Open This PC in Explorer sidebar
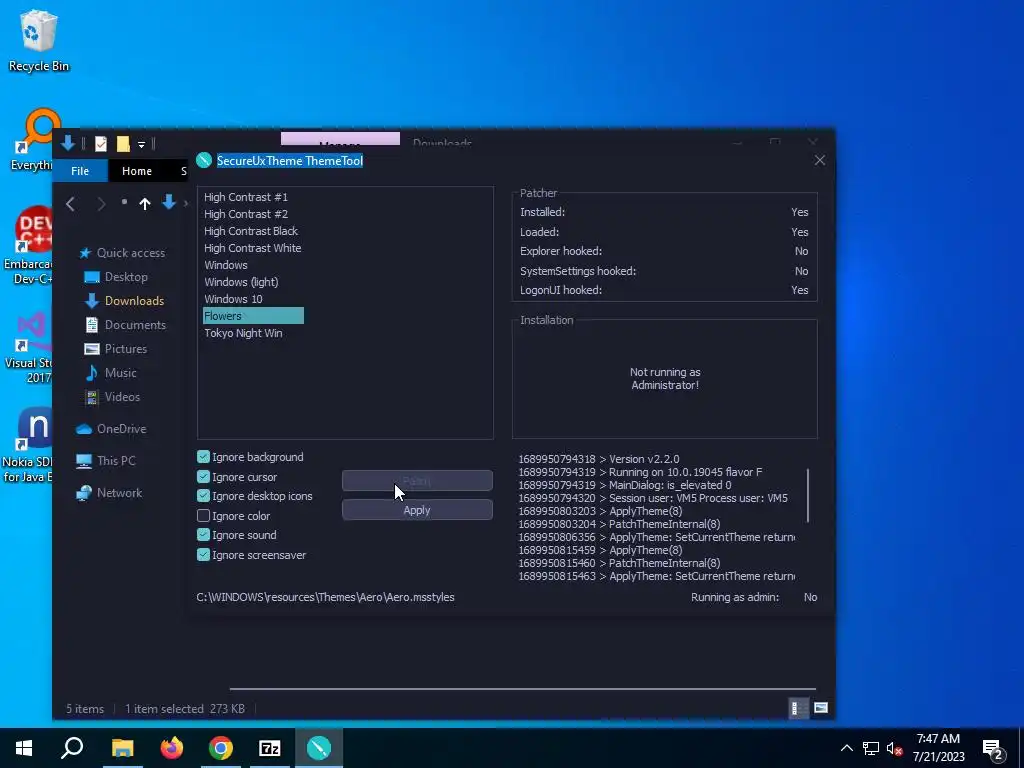Viewport: 1024px width, 768px height. (105, 460)
